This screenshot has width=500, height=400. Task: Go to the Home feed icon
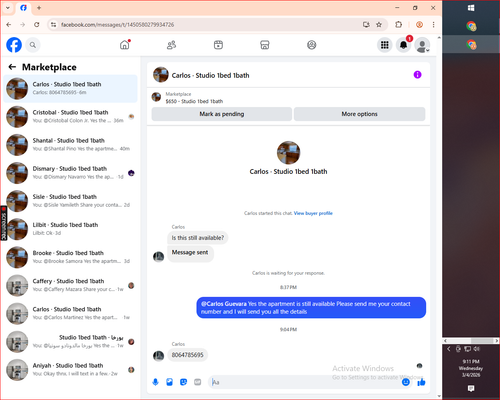click(125, 45)
